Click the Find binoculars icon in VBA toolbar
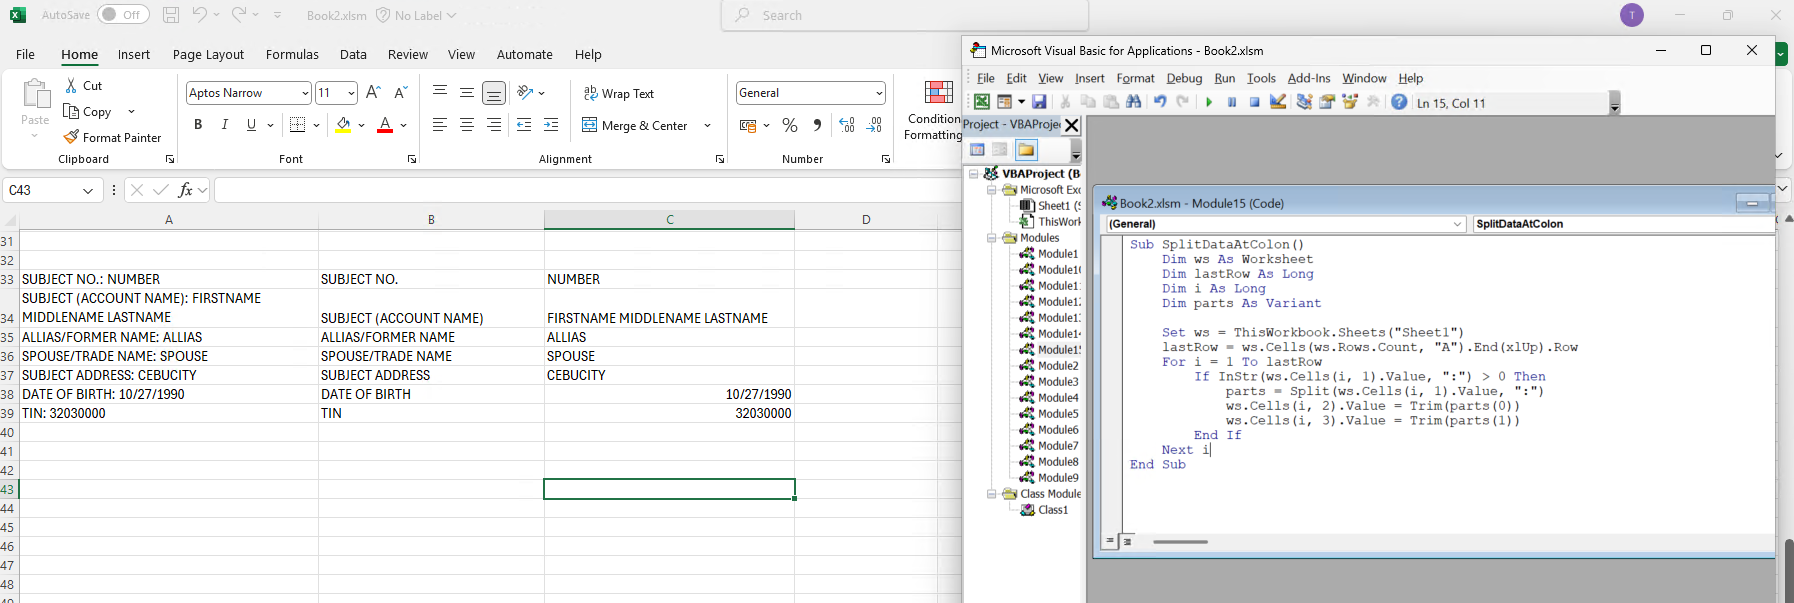The image size is (1794, 603). click(1133, 102)
